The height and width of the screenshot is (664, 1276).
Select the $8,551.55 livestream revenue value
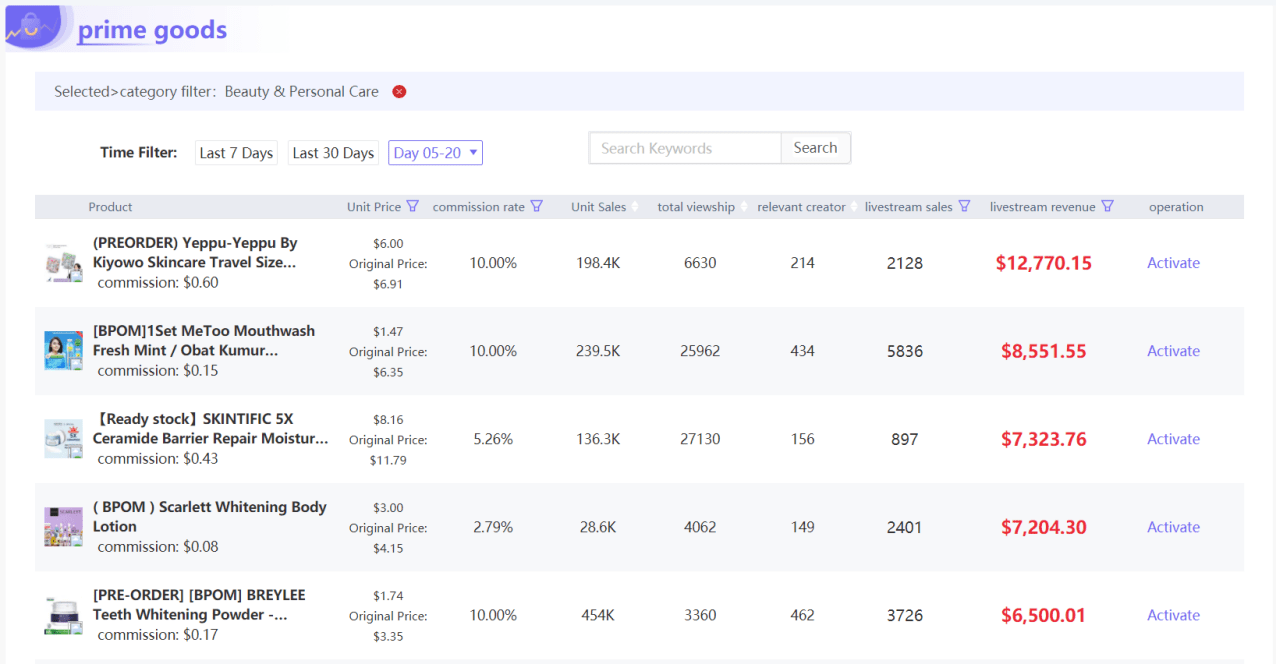click(1044, 351)
